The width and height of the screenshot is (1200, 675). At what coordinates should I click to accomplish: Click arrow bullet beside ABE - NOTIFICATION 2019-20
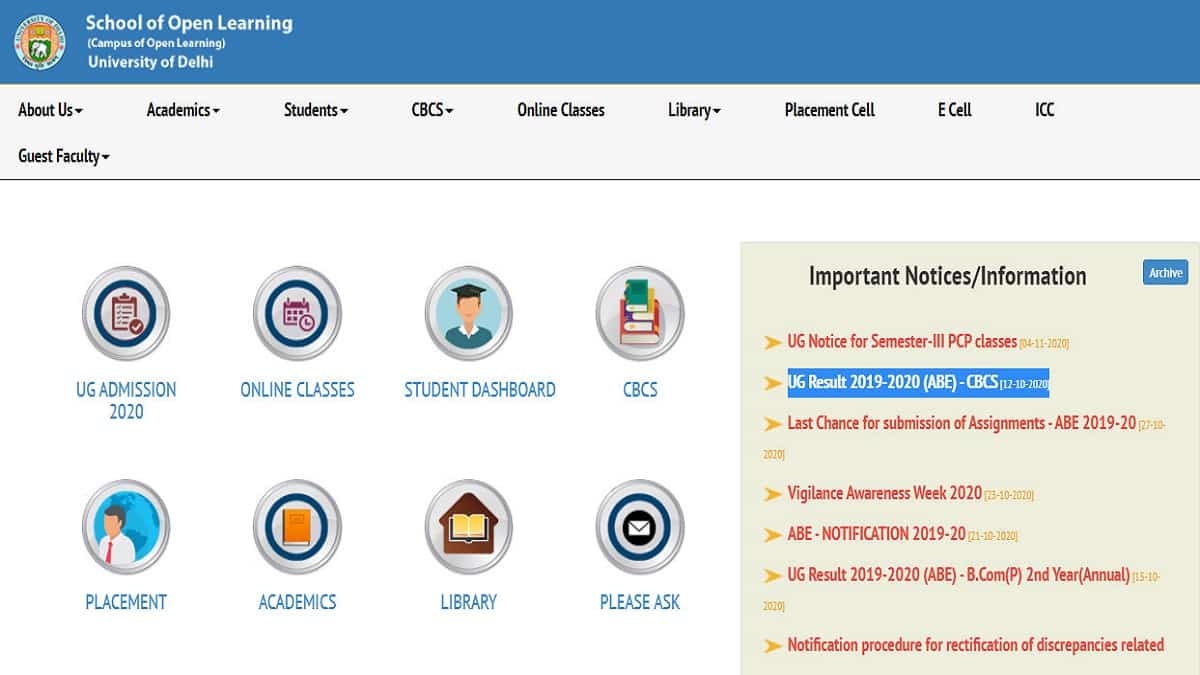point(772,535)
